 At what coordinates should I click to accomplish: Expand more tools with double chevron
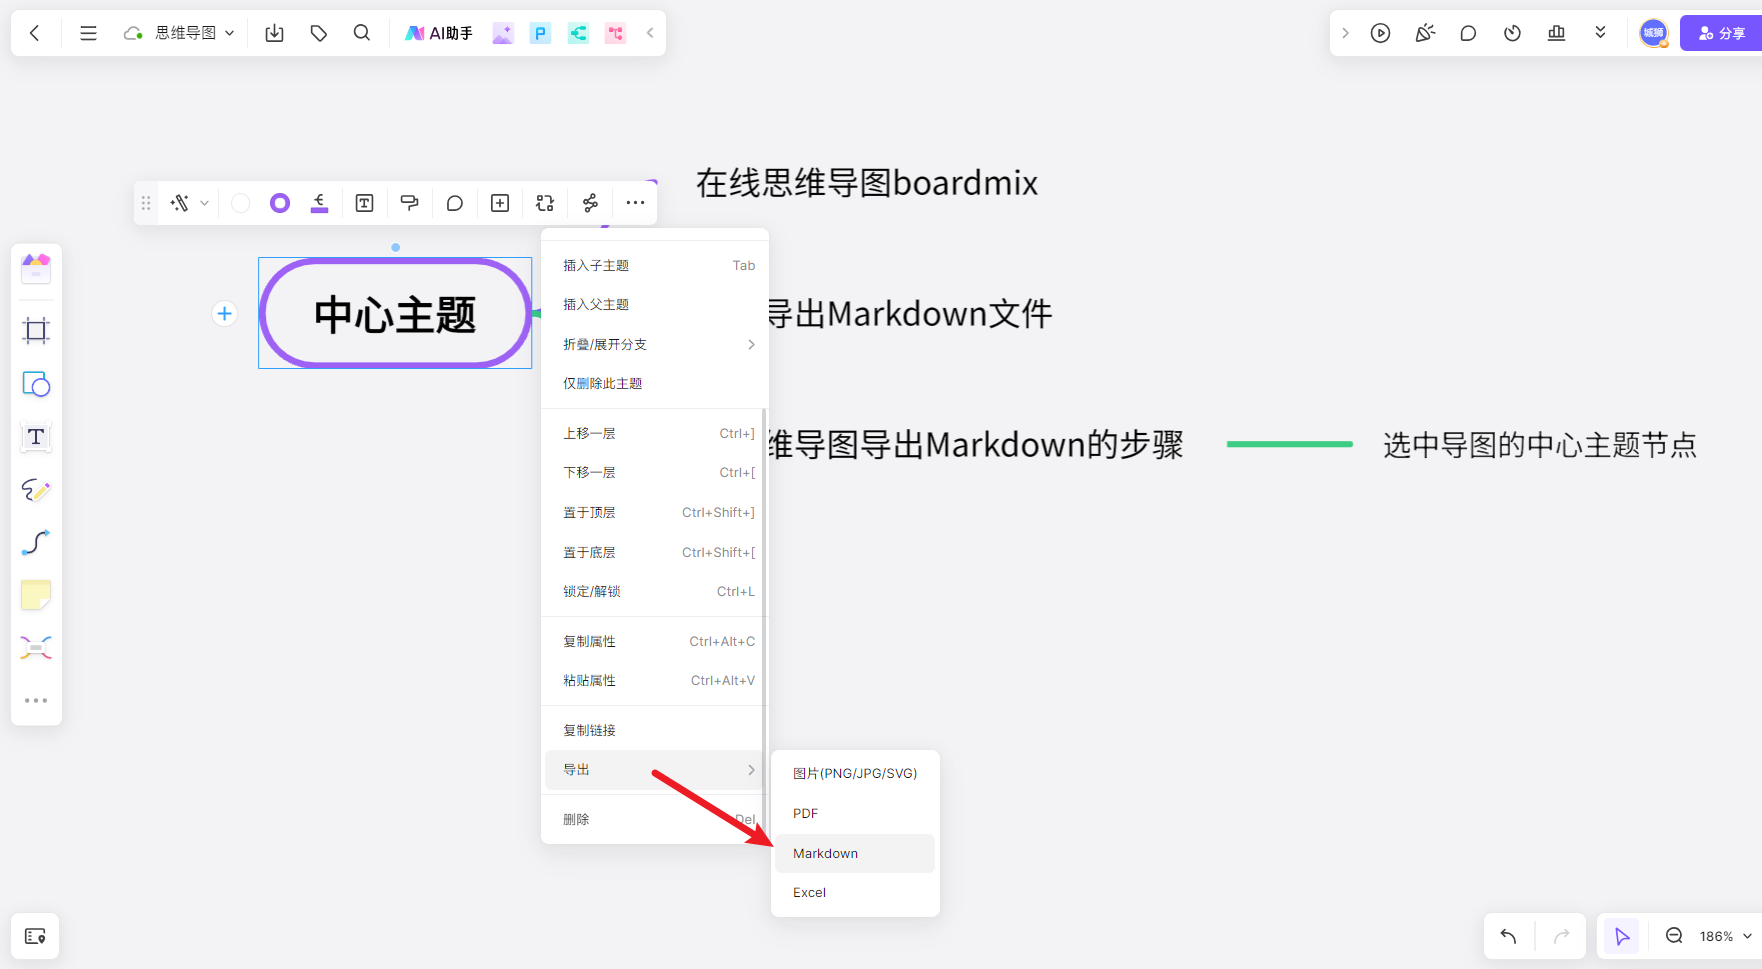[1600, 33]
